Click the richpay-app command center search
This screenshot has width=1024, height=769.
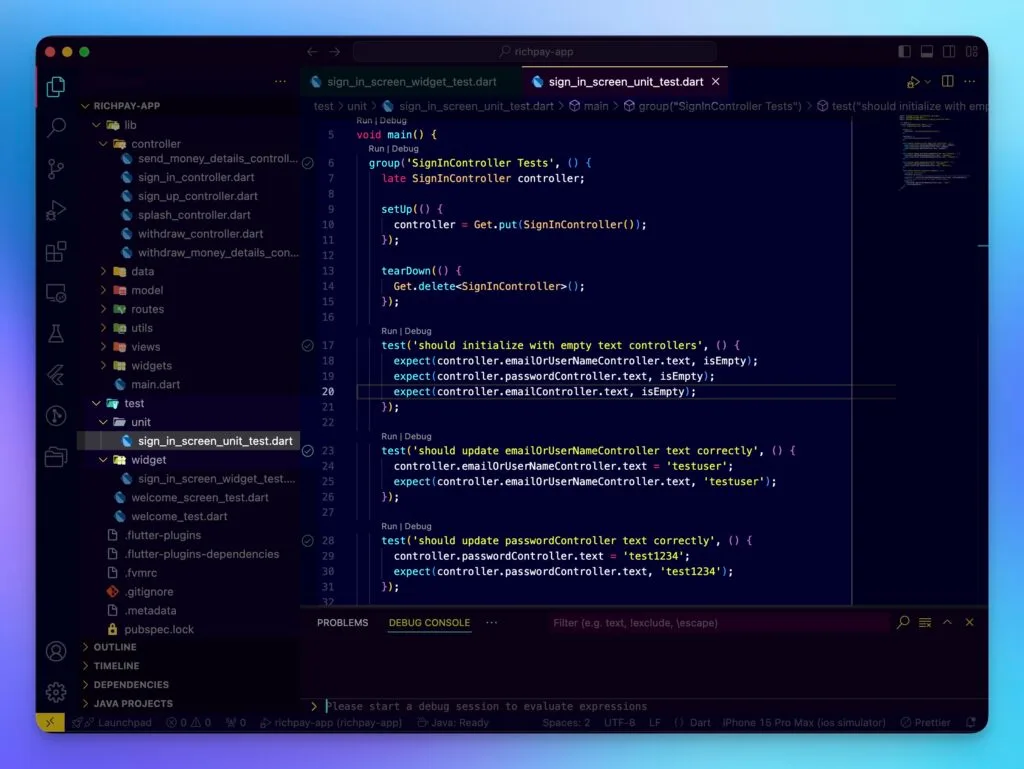(x=534, y=52)
